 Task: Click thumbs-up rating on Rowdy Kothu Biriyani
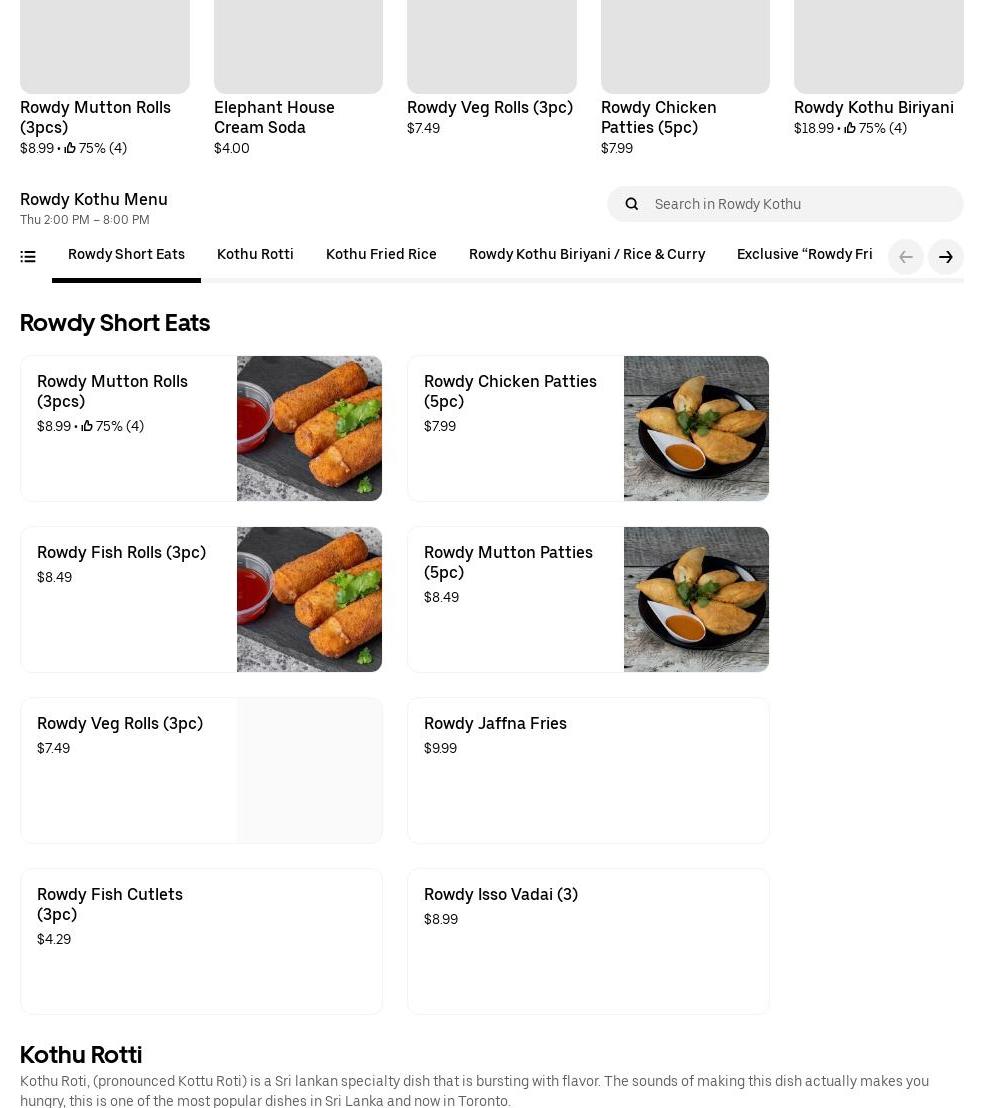[850, 128]
